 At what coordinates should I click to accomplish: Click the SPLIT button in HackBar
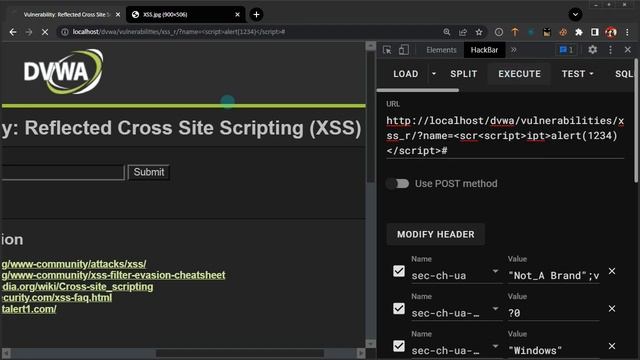pyautogui.click(x=464, y=74)
